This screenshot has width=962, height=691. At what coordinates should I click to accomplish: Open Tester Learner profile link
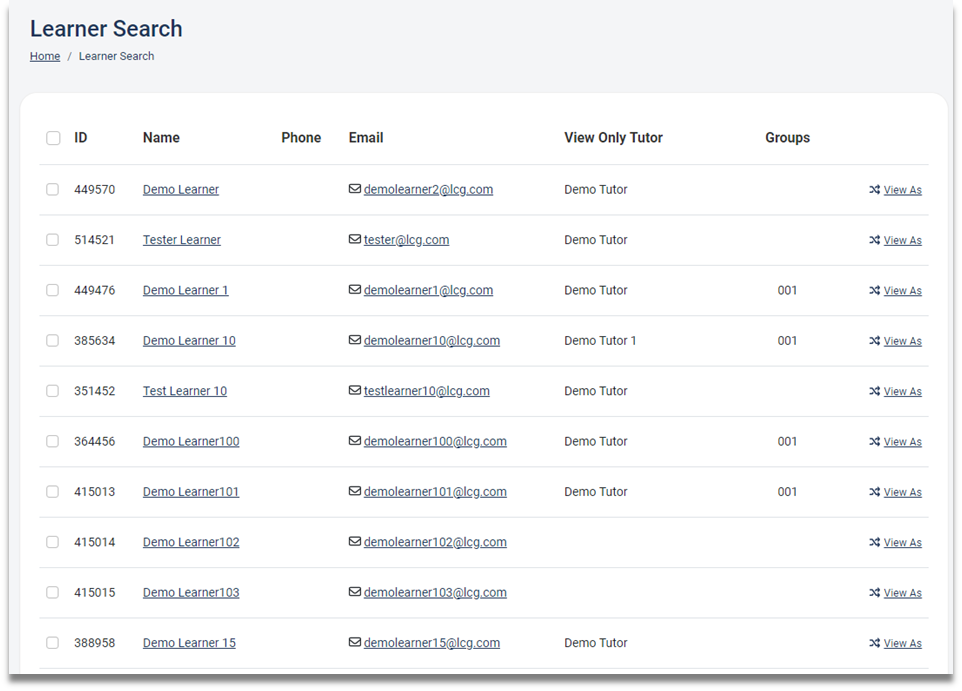tap(182, 240)
